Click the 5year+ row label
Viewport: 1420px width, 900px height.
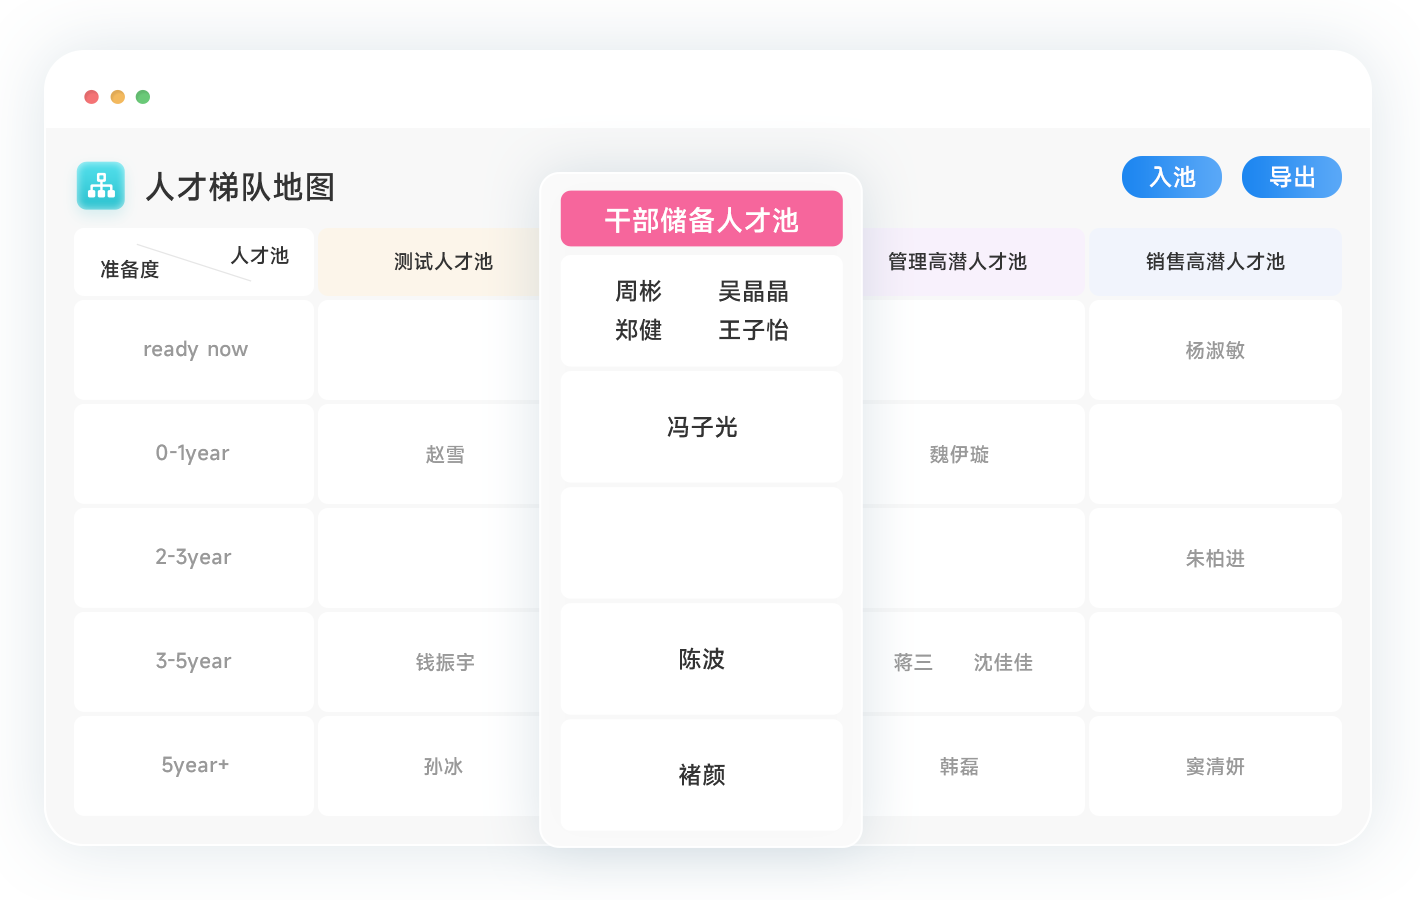pyautogui.click(x=195, y=766)
